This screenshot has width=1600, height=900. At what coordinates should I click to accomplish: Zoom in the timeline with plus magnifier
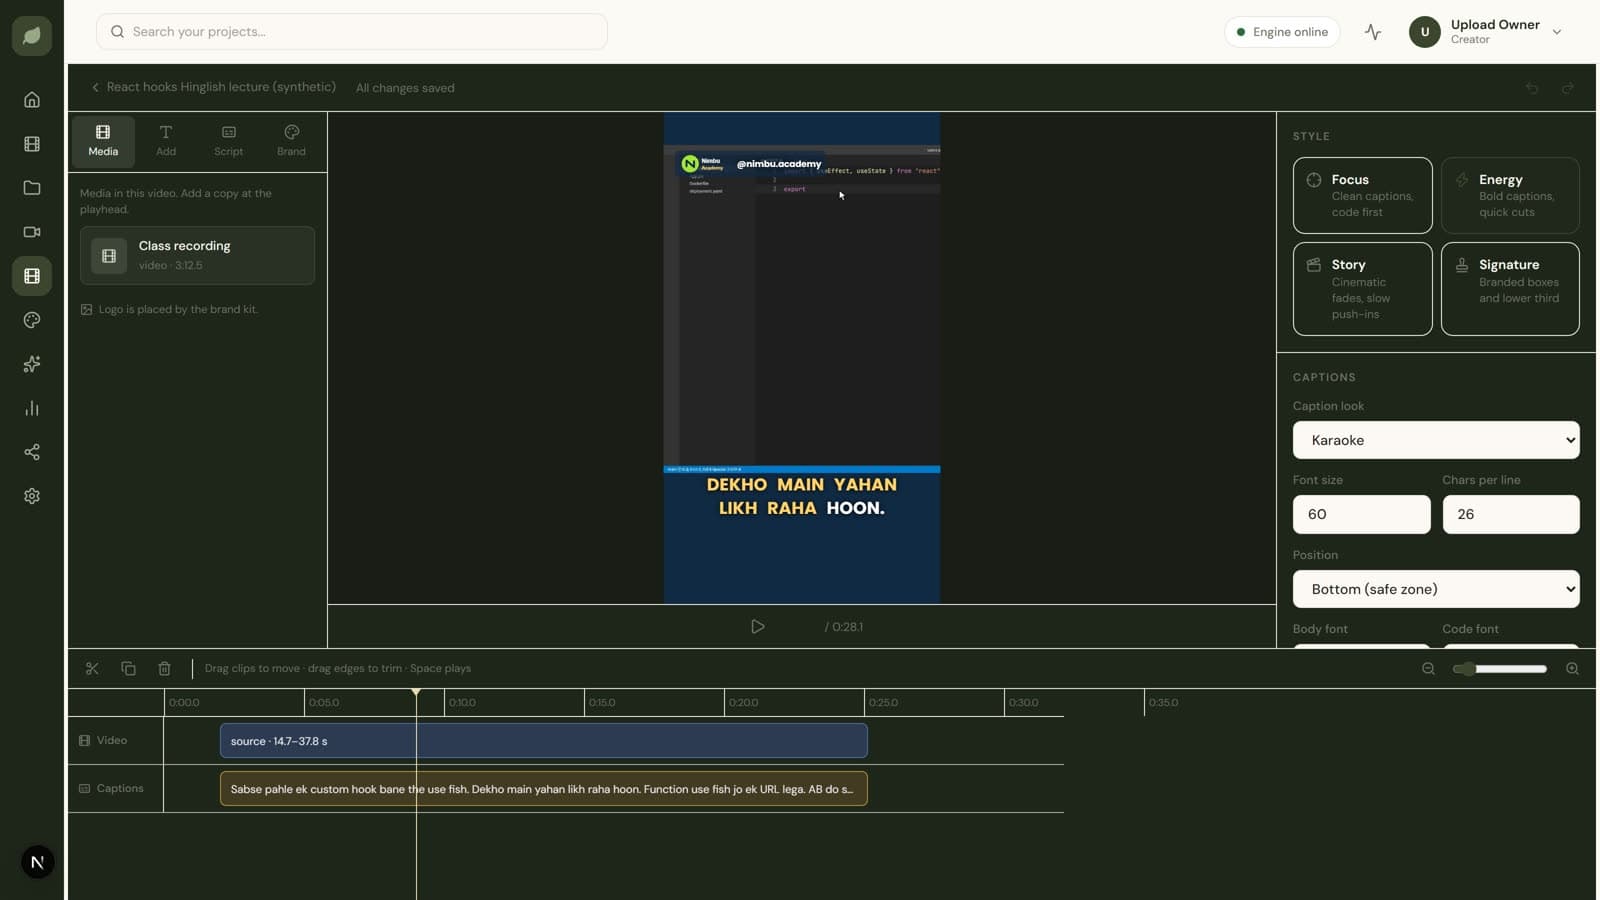(1572, 668)
